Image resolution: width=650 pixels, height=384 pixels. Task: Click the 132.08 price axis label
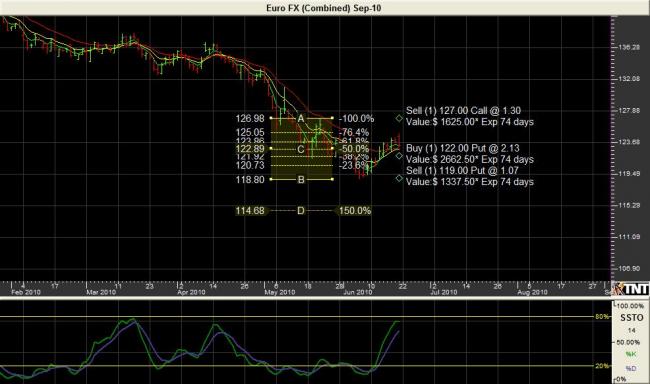(x=628, y=78)
